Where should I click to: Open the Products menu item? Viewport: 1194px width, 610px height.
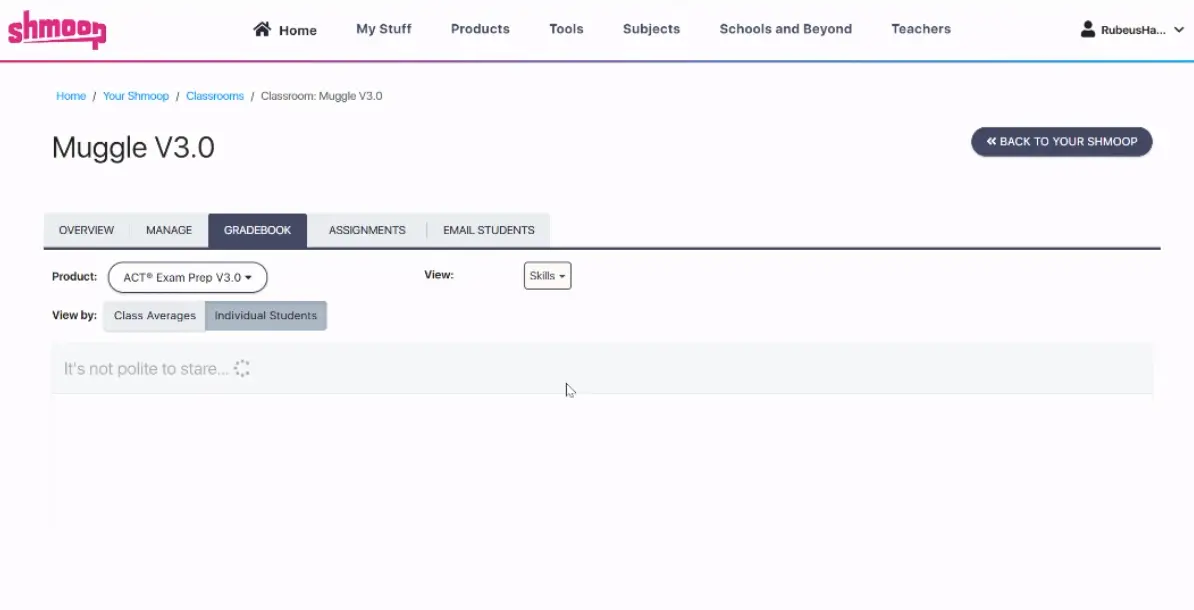point(480,29)
